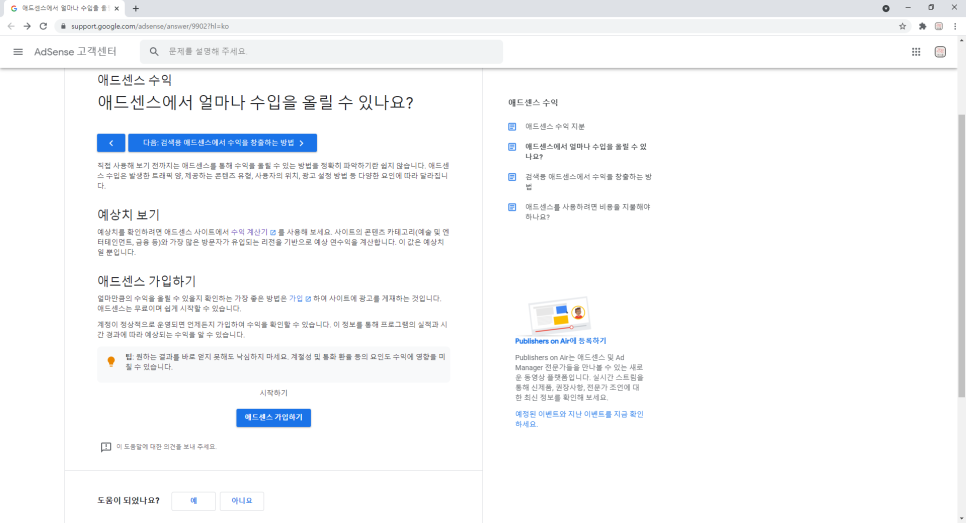966x523 pixels.
Task: Click the AdSense 고객센터 title
Action: tap(75, 52)
